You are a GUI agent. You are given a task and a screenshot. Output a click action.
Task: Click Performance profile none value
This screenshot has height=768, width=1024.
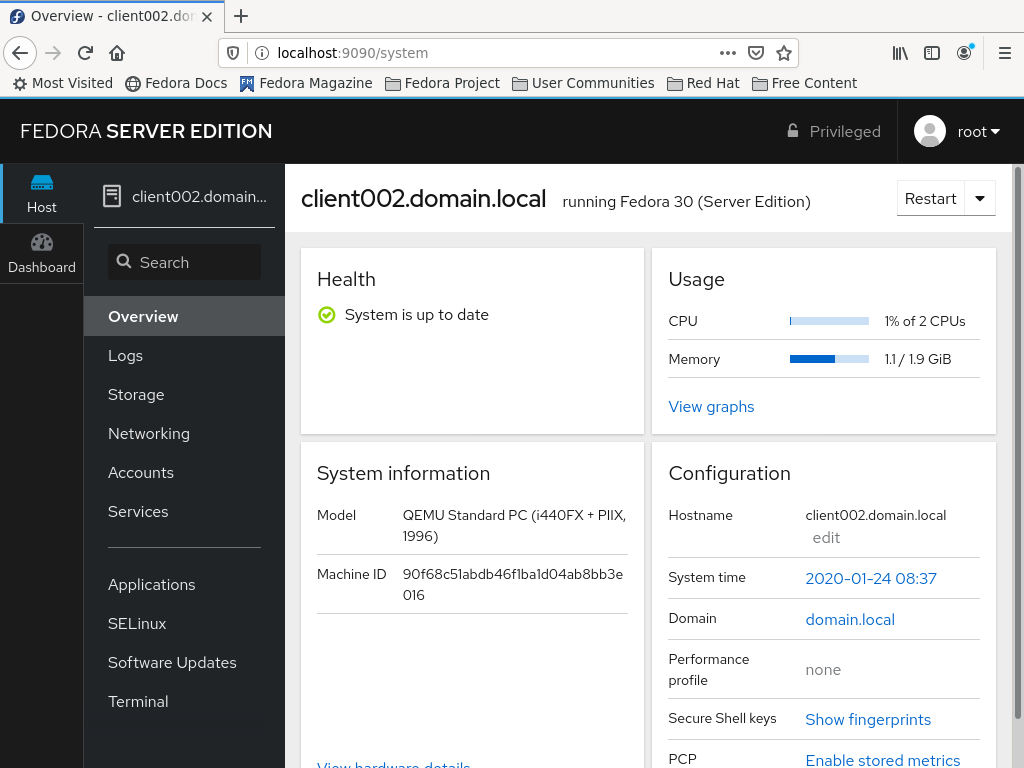click(x=823, y=670)
